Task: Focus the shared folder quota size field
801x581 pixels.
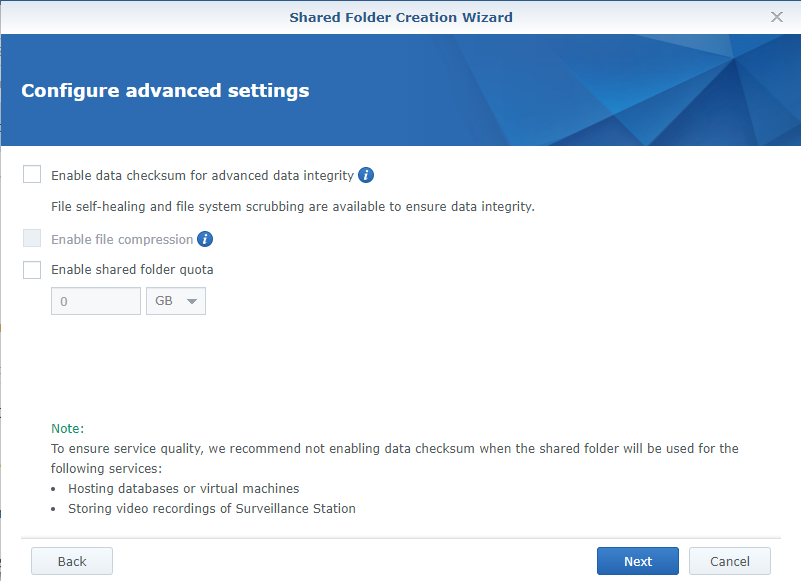Action: [96, 301]
